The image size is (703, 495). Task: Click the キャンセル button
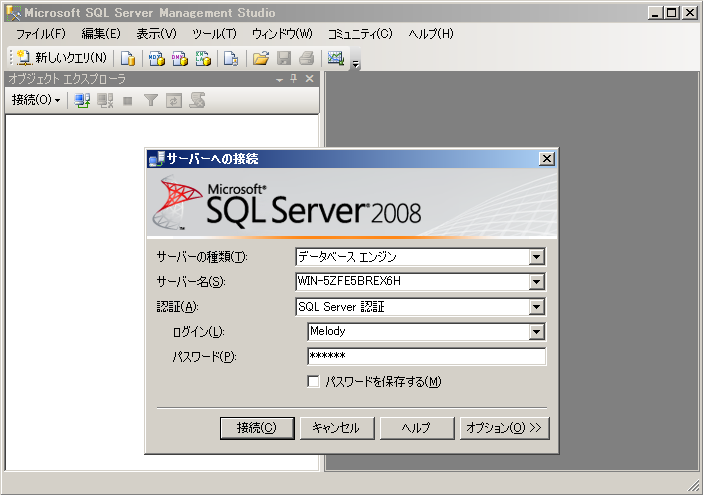click(x=336, y=428)
